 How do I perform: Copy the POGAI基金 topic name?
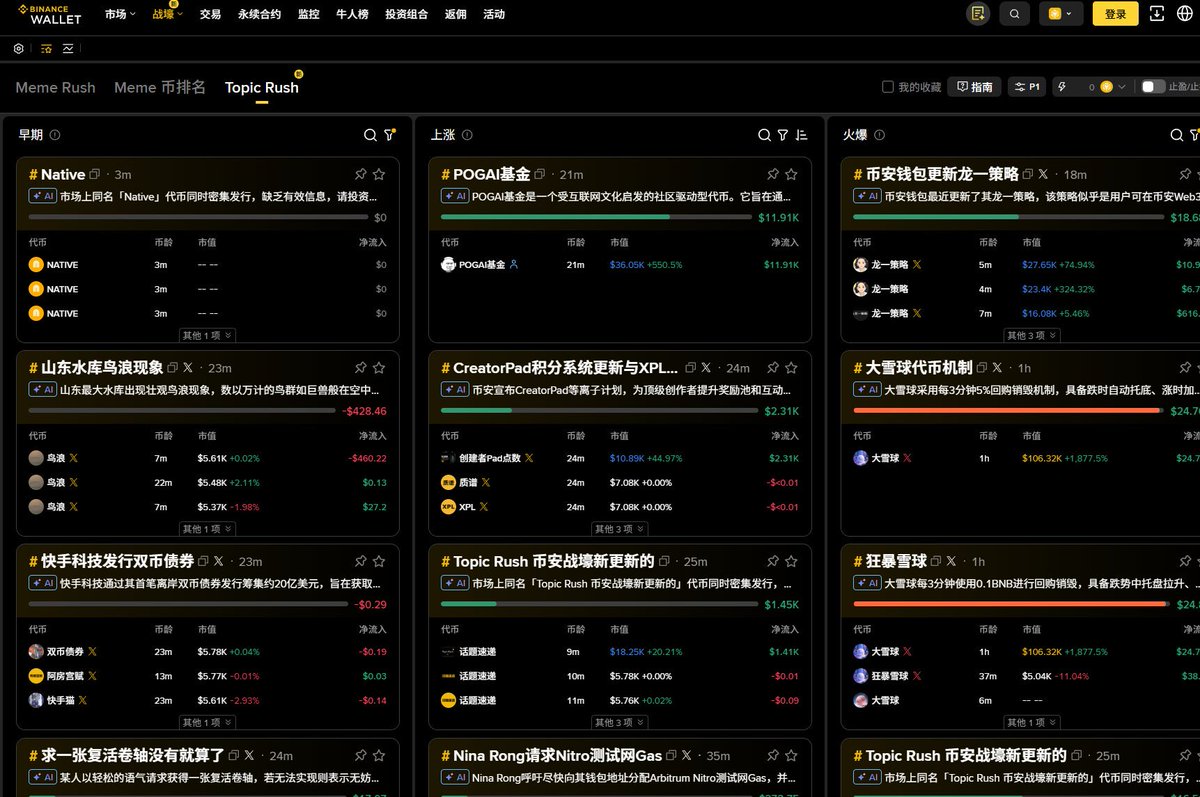coord(540,174)
